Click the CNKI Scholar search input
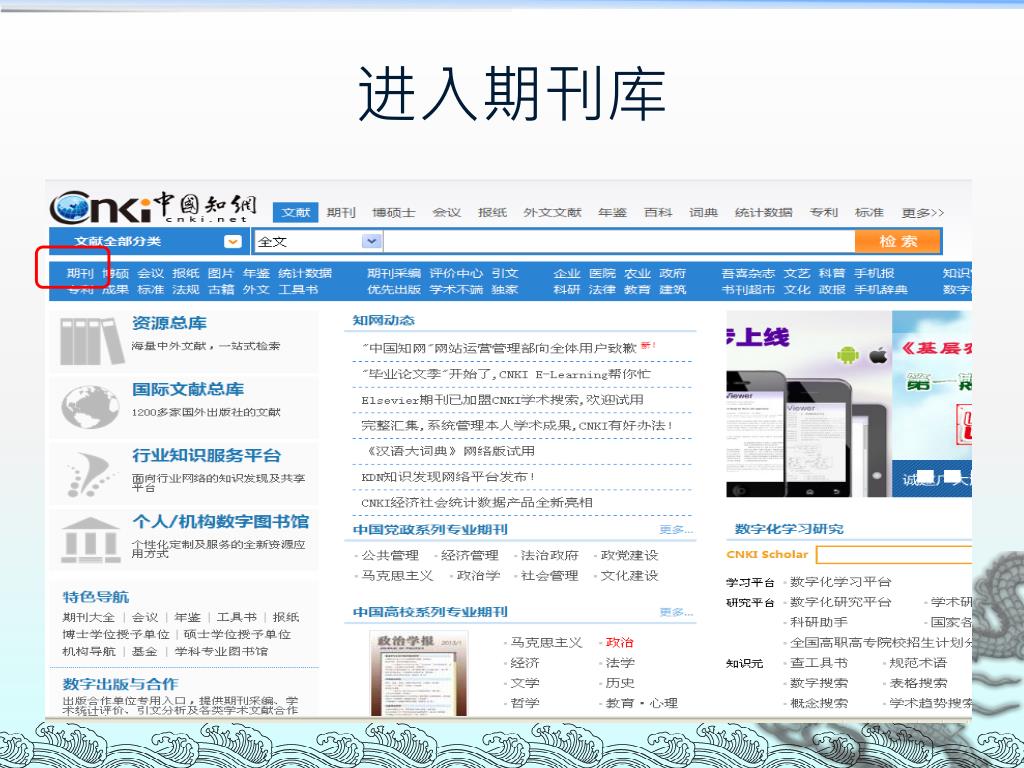1024x768 pixels. 894,554
